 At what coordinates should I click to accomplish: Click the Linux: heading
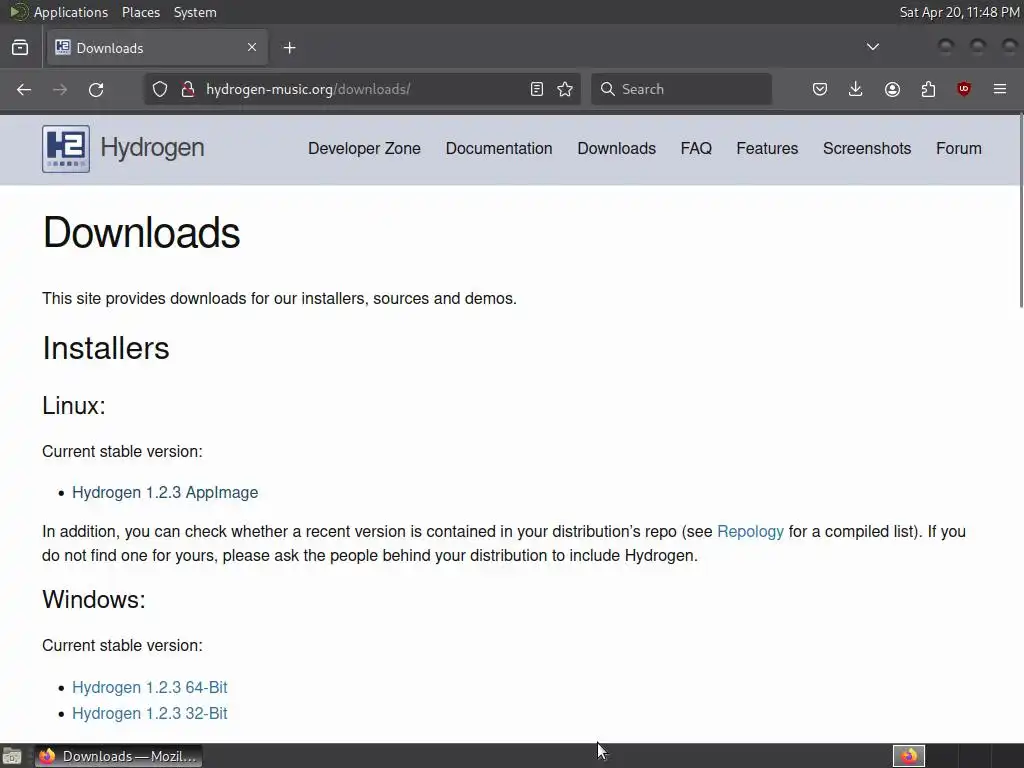click(x=74, y=406)
